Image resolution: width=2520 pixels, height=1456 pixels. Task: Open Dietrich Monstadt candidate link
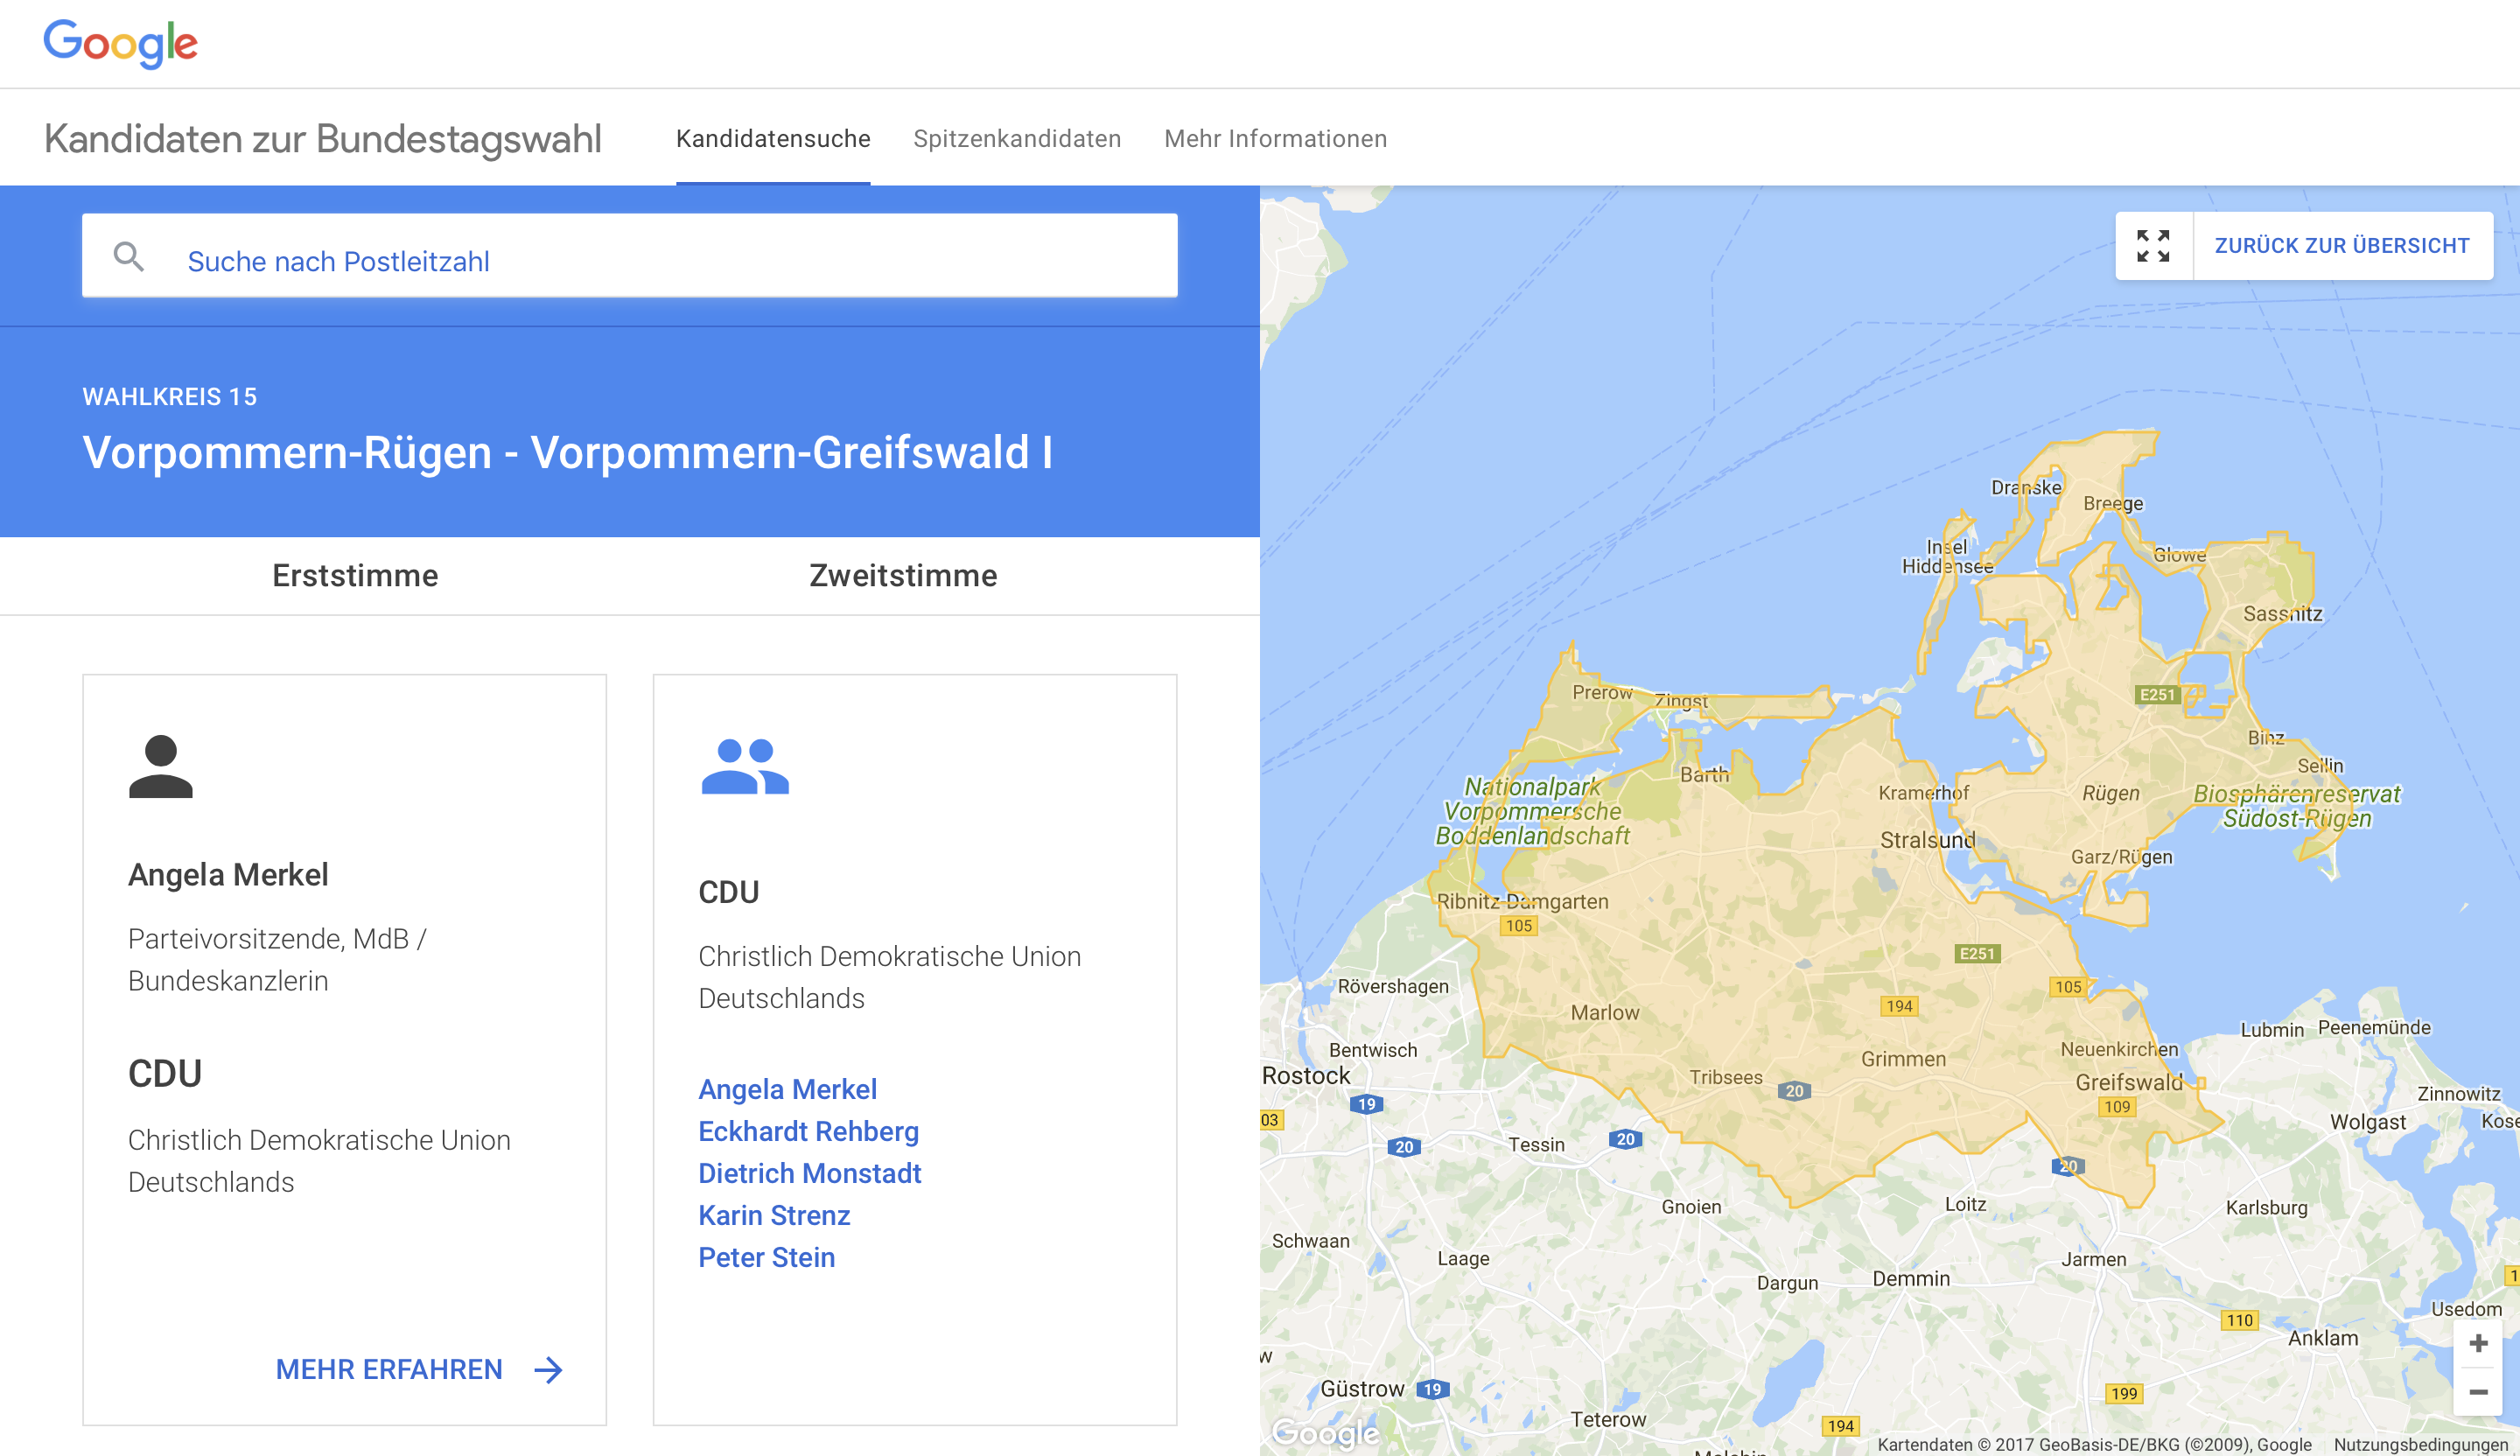point(809,1173)
